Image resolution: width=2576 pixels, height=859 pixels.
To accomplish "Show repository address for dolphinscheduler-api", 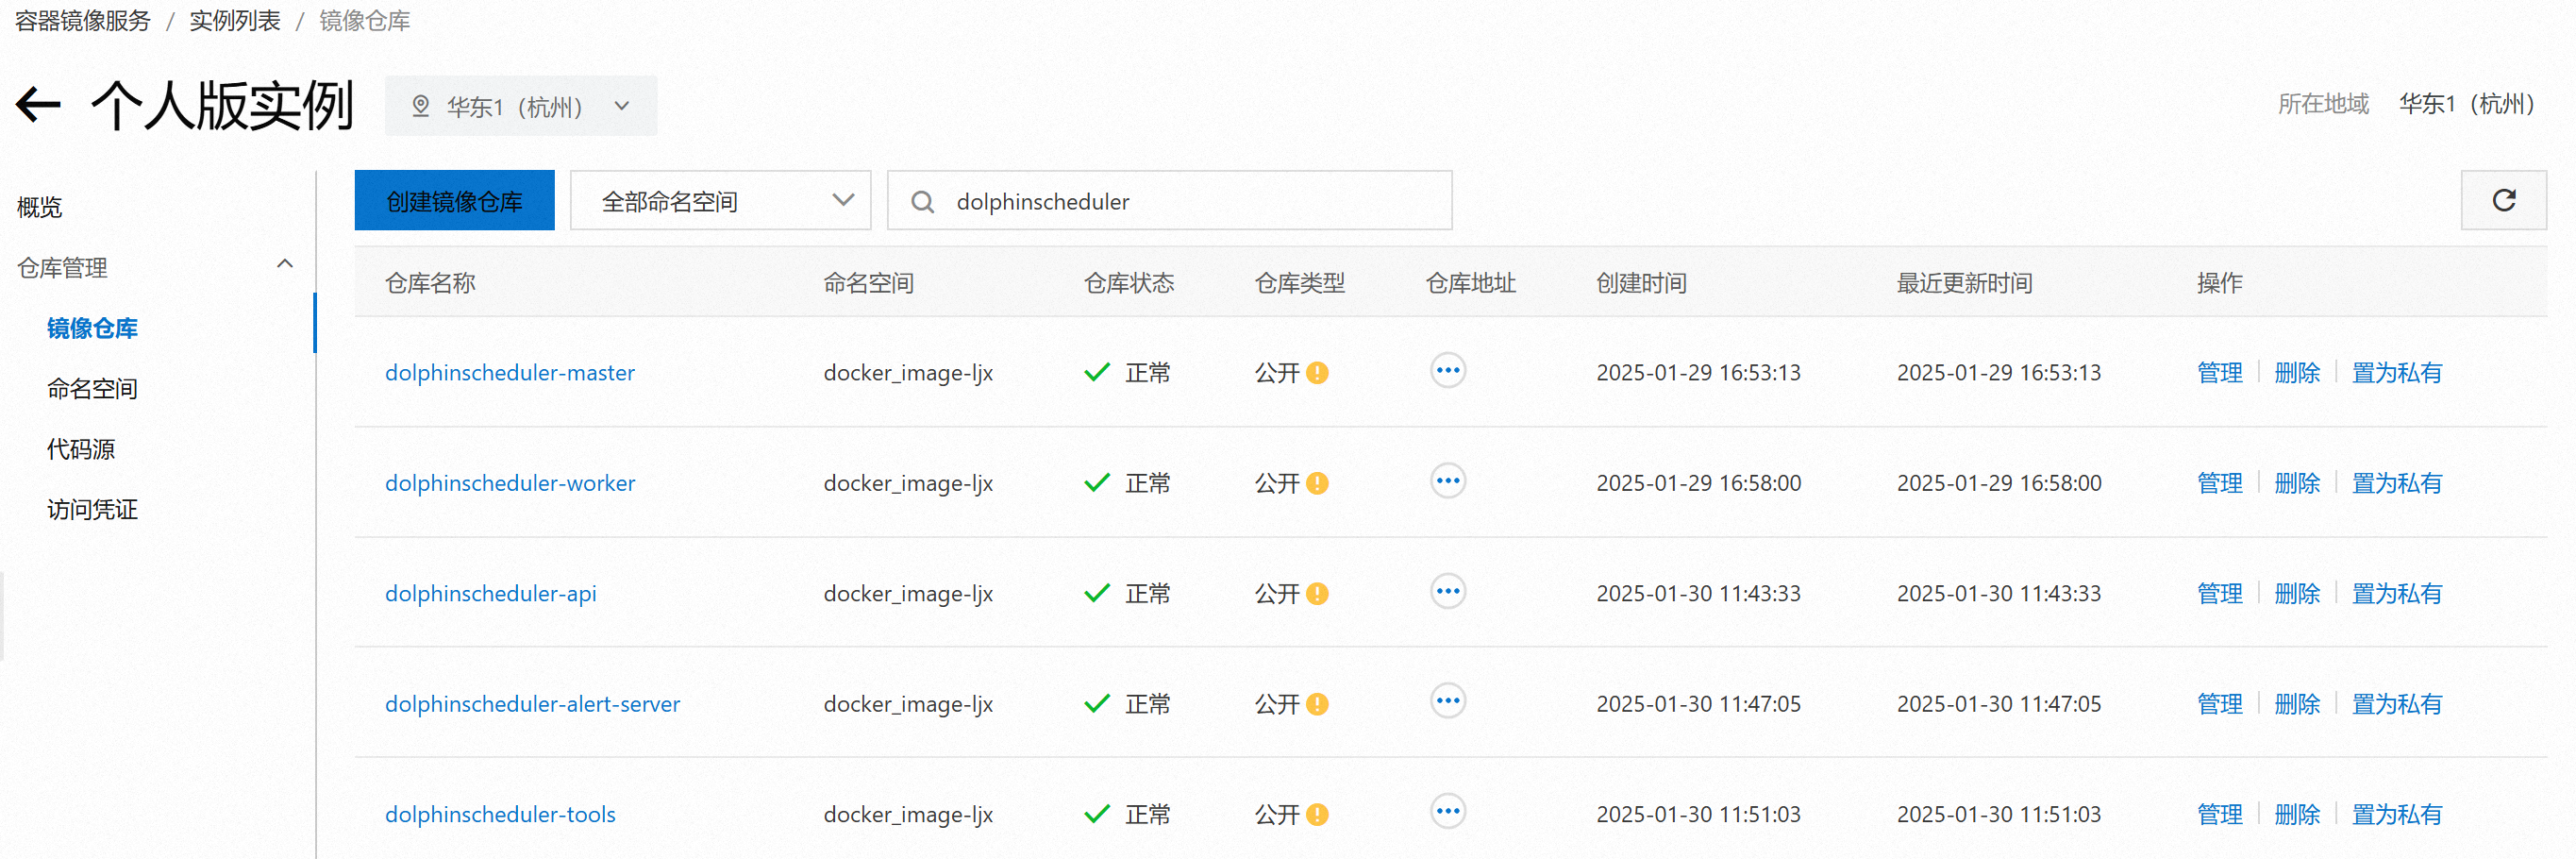I will coord(1448,591).
